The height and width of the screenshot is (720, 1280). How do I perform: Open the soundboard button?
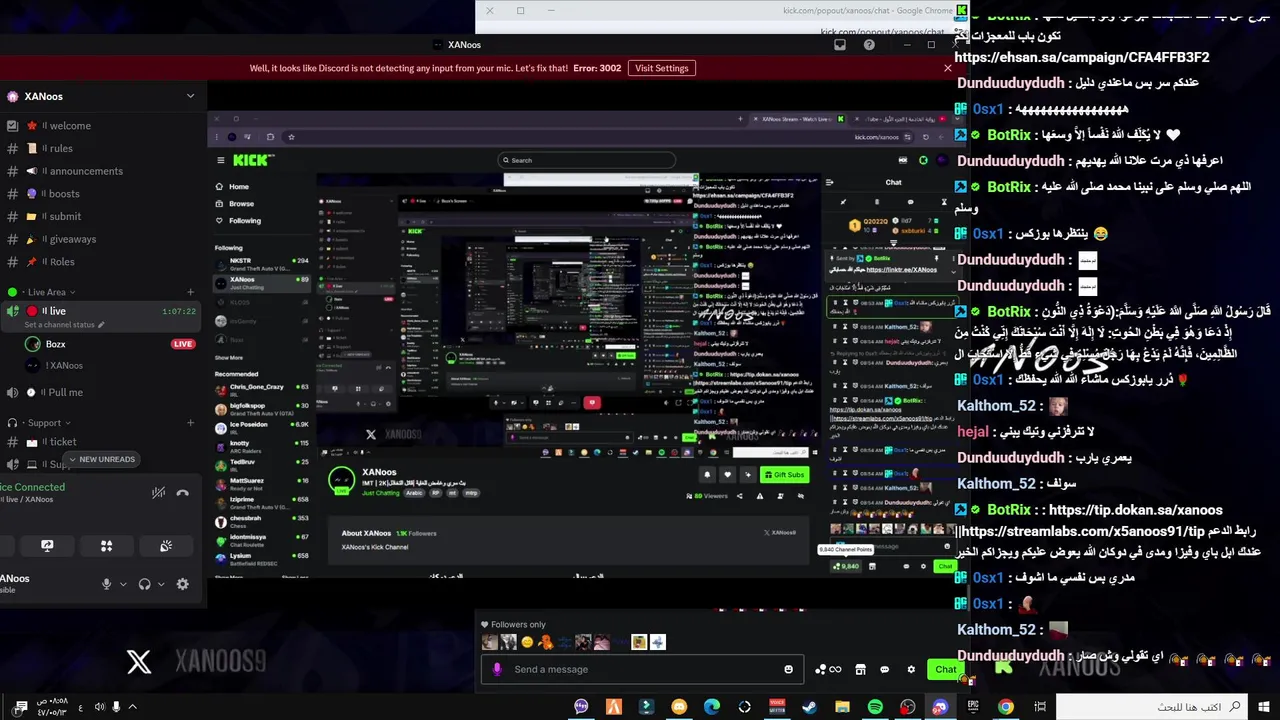pos(166,545)
